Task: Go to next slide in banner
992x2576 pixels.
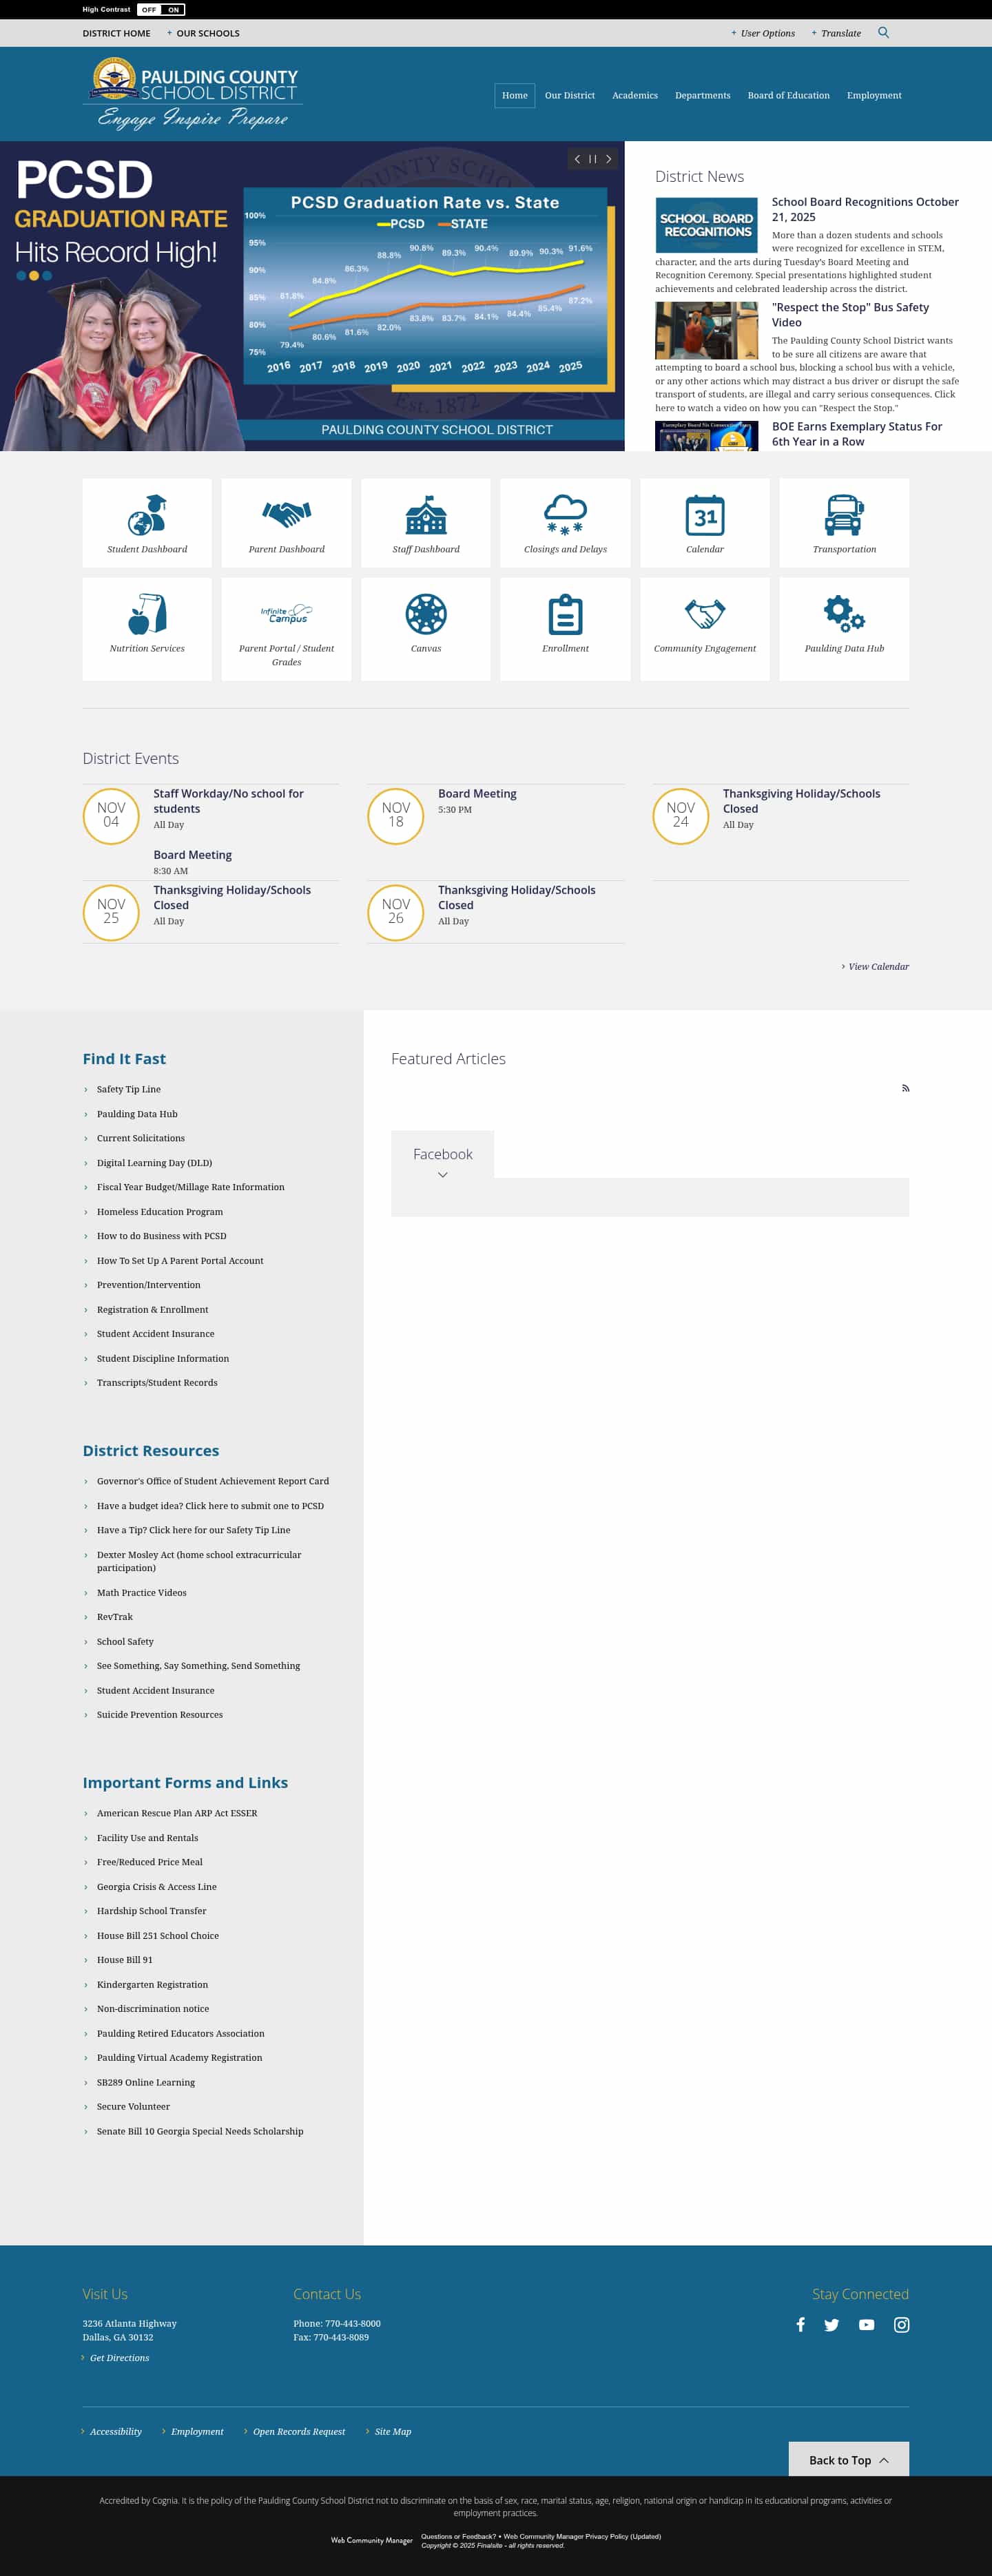Action: coord(608,159)
